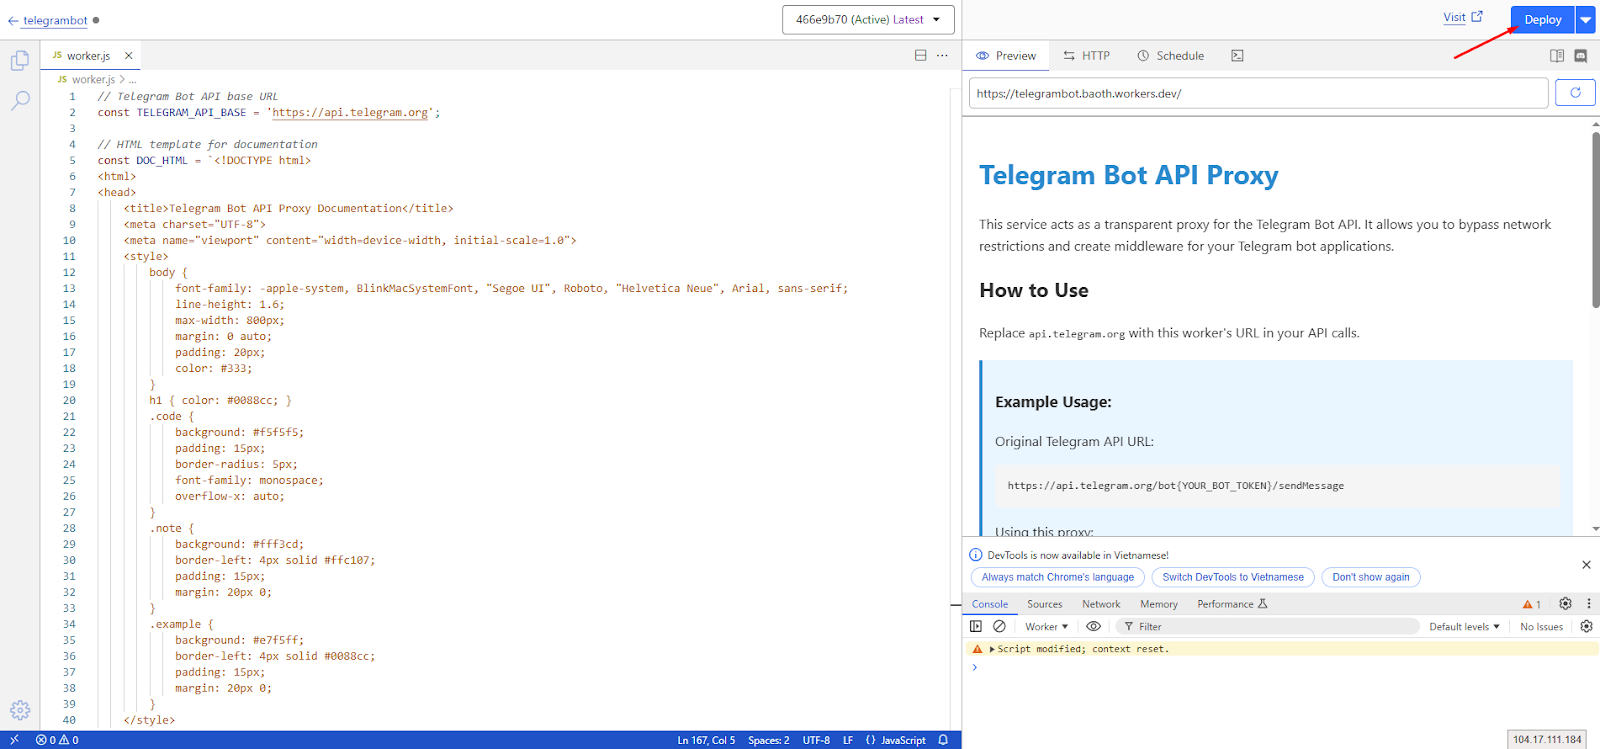Image resolution: width=1600 pixels, height=749 pixels.
Task: Click line number 20 in the gutter
Action: (69, 400)
